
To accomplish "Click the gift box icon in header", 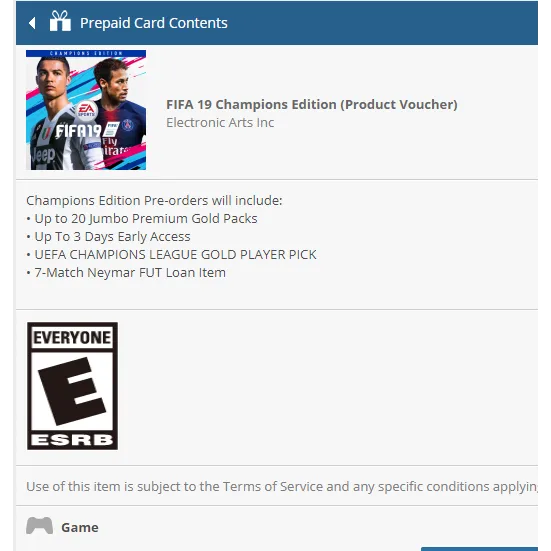I will [x=60, y=21].
